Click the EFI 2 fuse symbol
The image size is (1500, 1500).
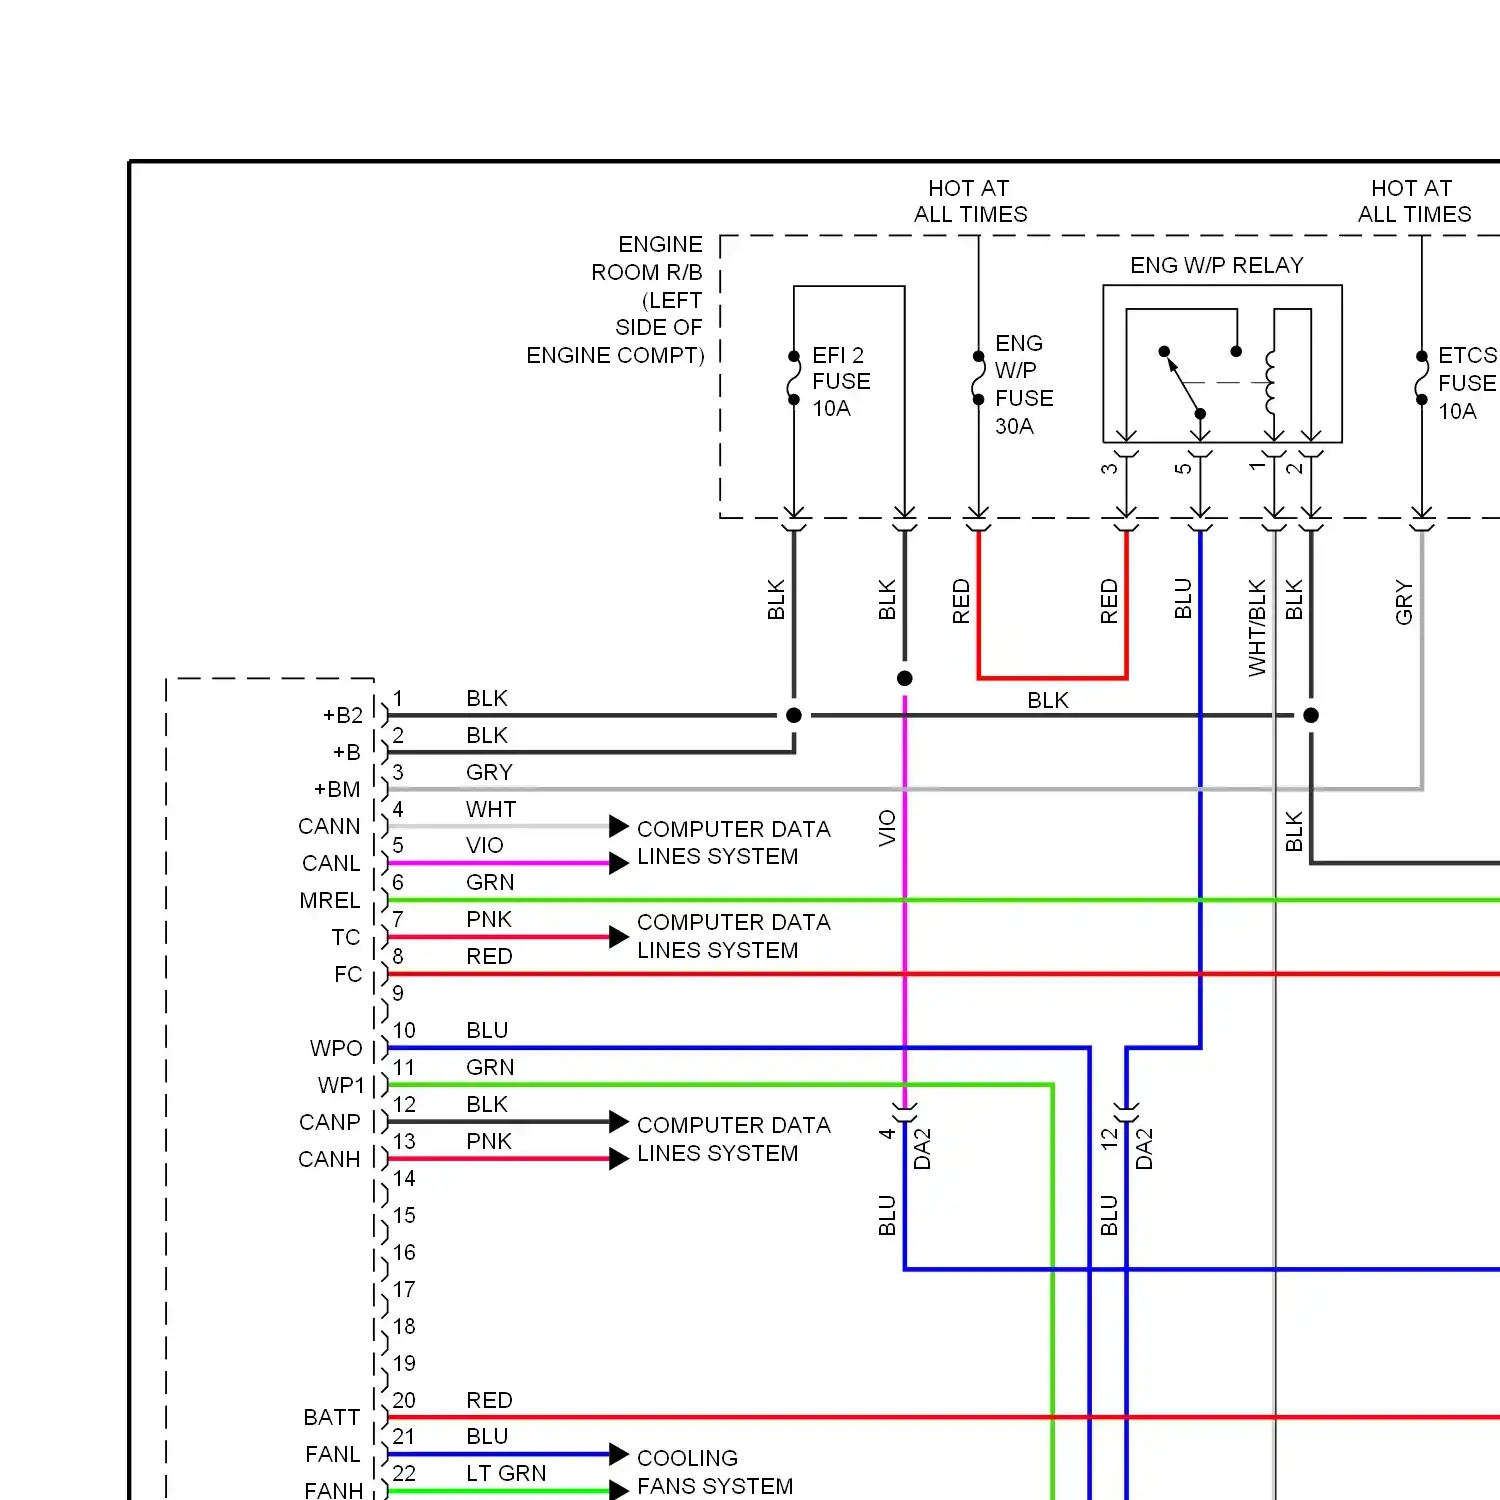tap(794, 378)
